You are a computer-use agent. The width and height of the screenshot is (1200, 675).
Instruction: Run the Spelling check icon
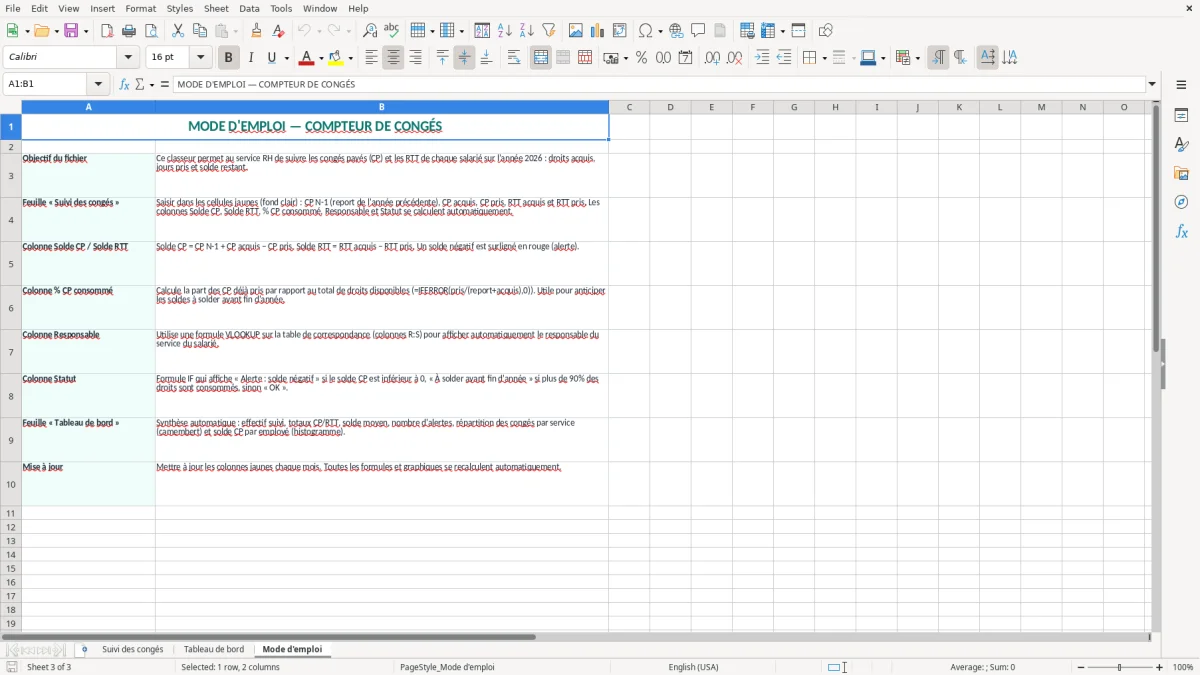tap(392, 31)
